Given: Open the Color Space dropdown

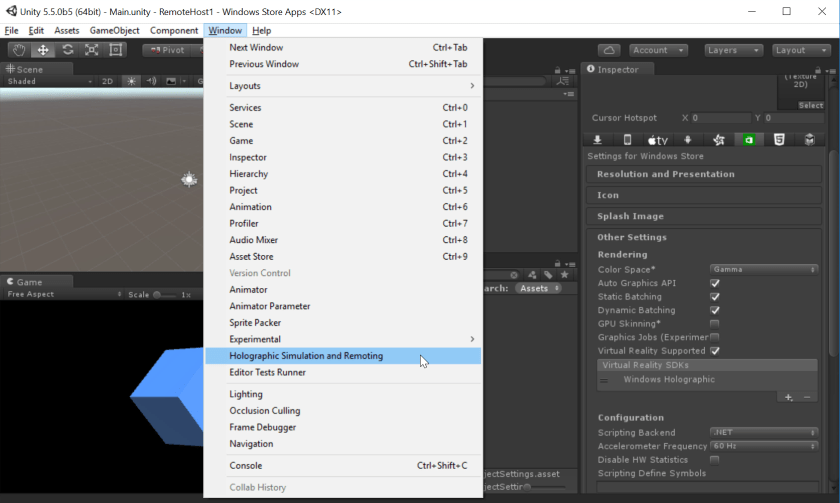Looking at the screenshot, I should (x=764, y=269).
